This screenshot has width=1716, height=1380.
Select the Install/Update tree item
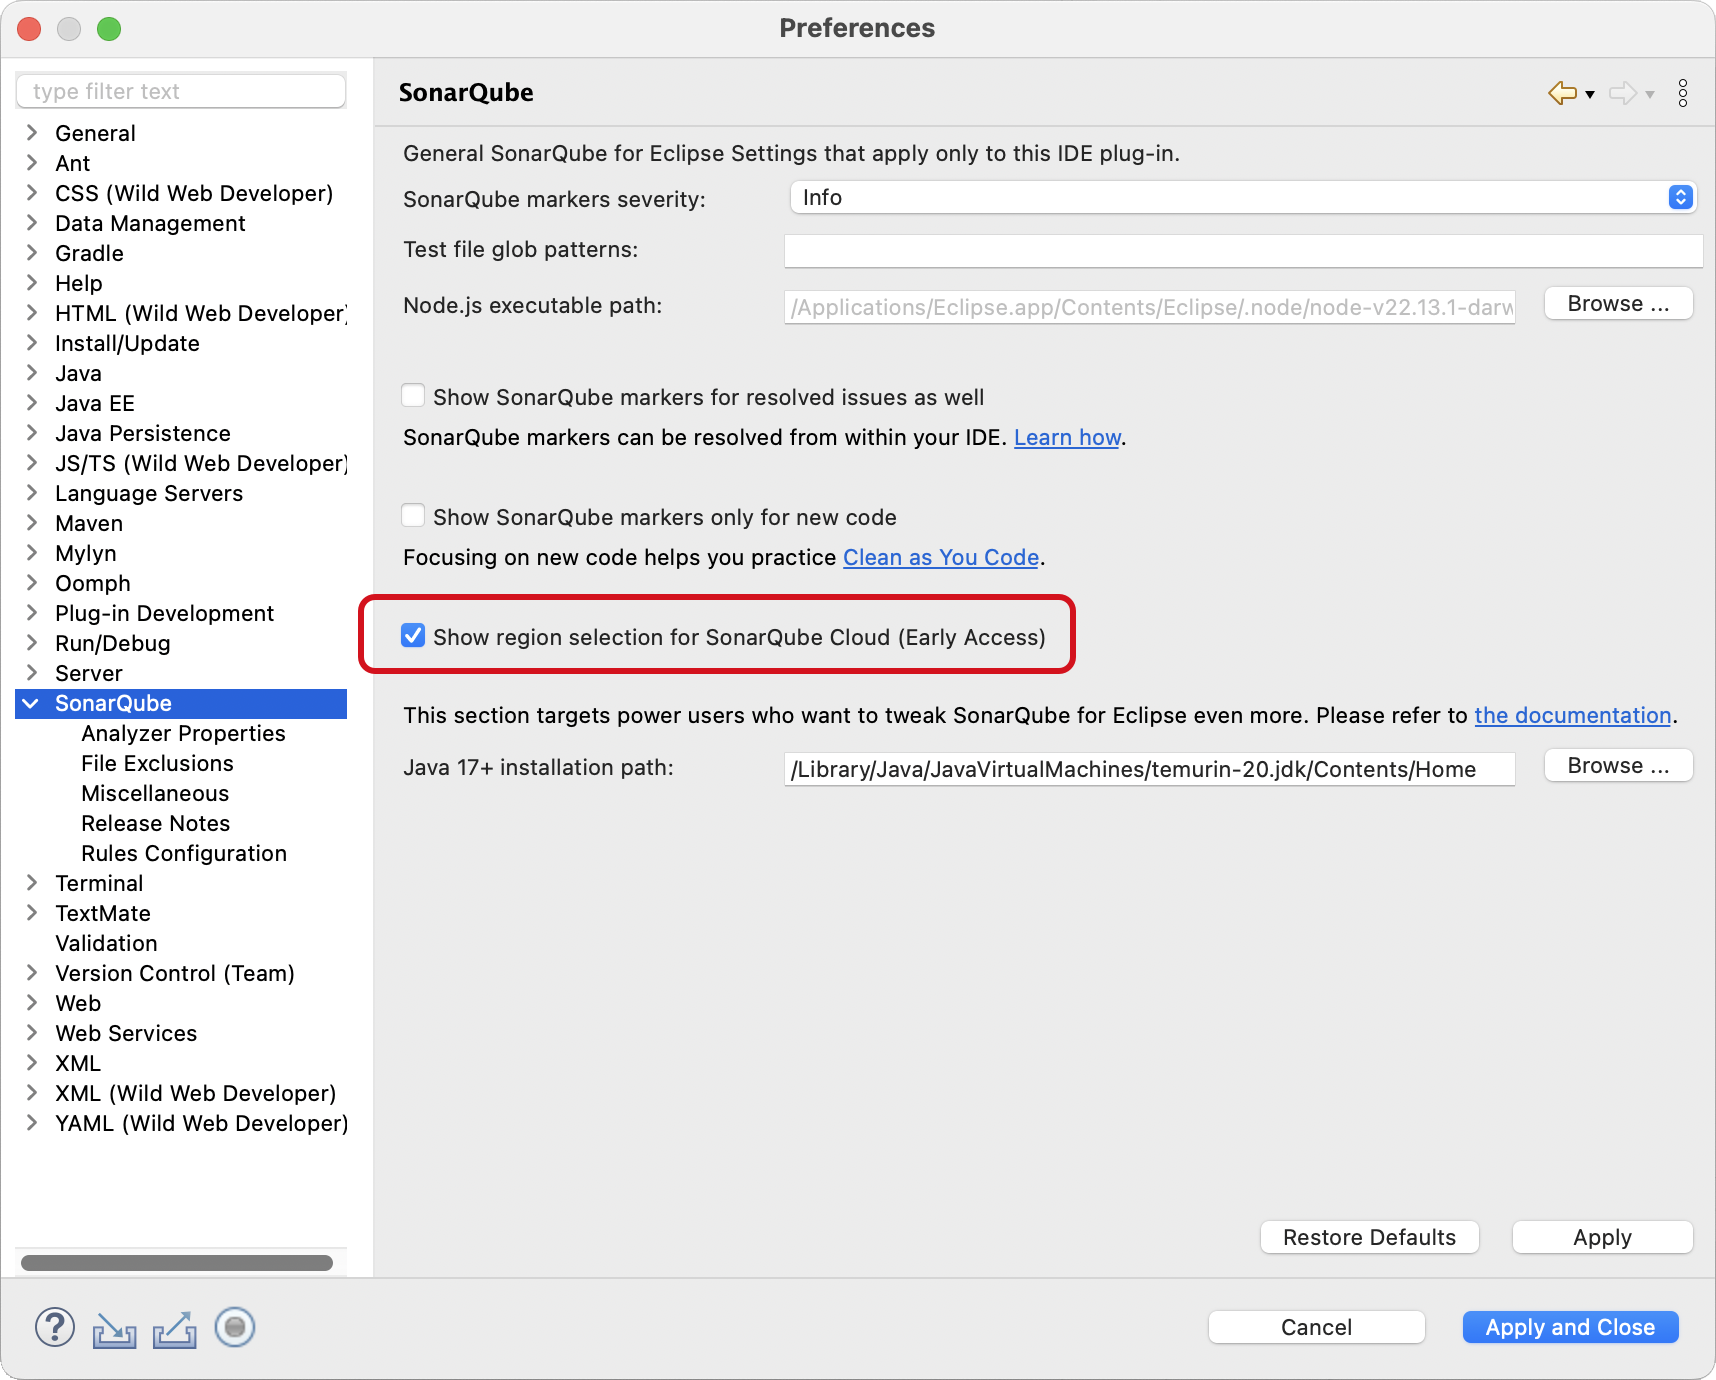click(127, 343)
